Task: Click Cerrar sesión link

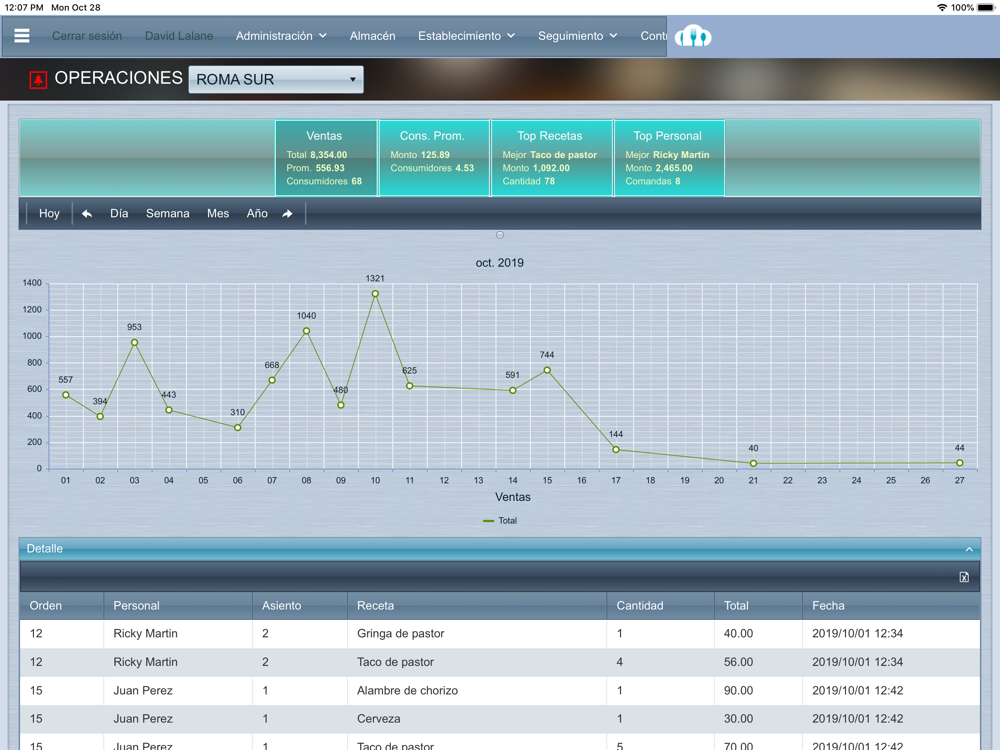Action: pos(87,36)
